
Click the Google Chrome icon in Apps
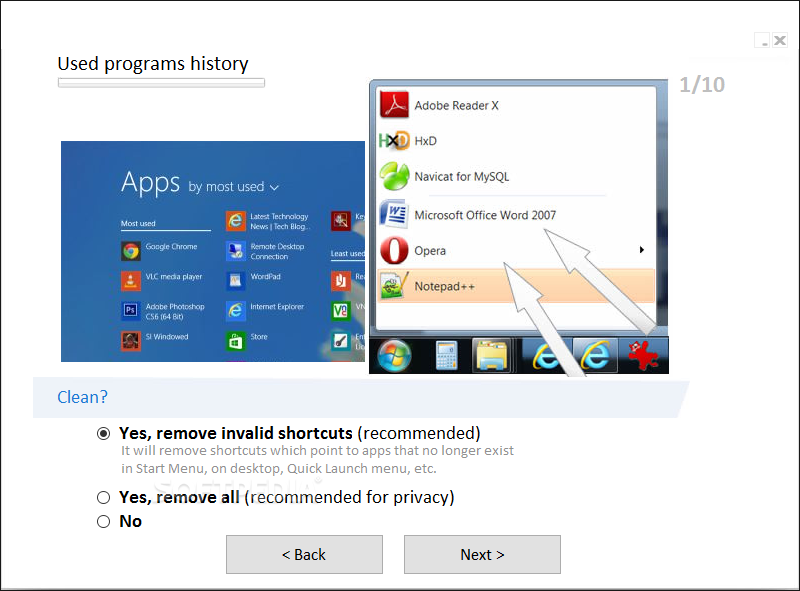(131, 251)
